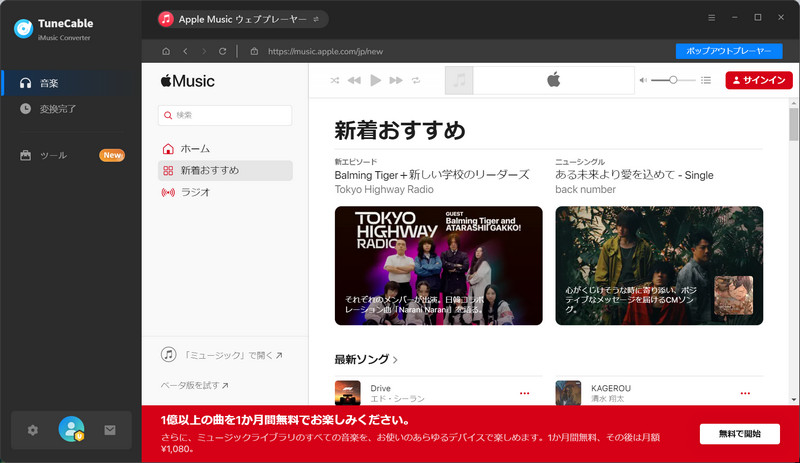Click the KAGEROU song artwork
This screenshot has height=463, width=800.
point(568,393)
